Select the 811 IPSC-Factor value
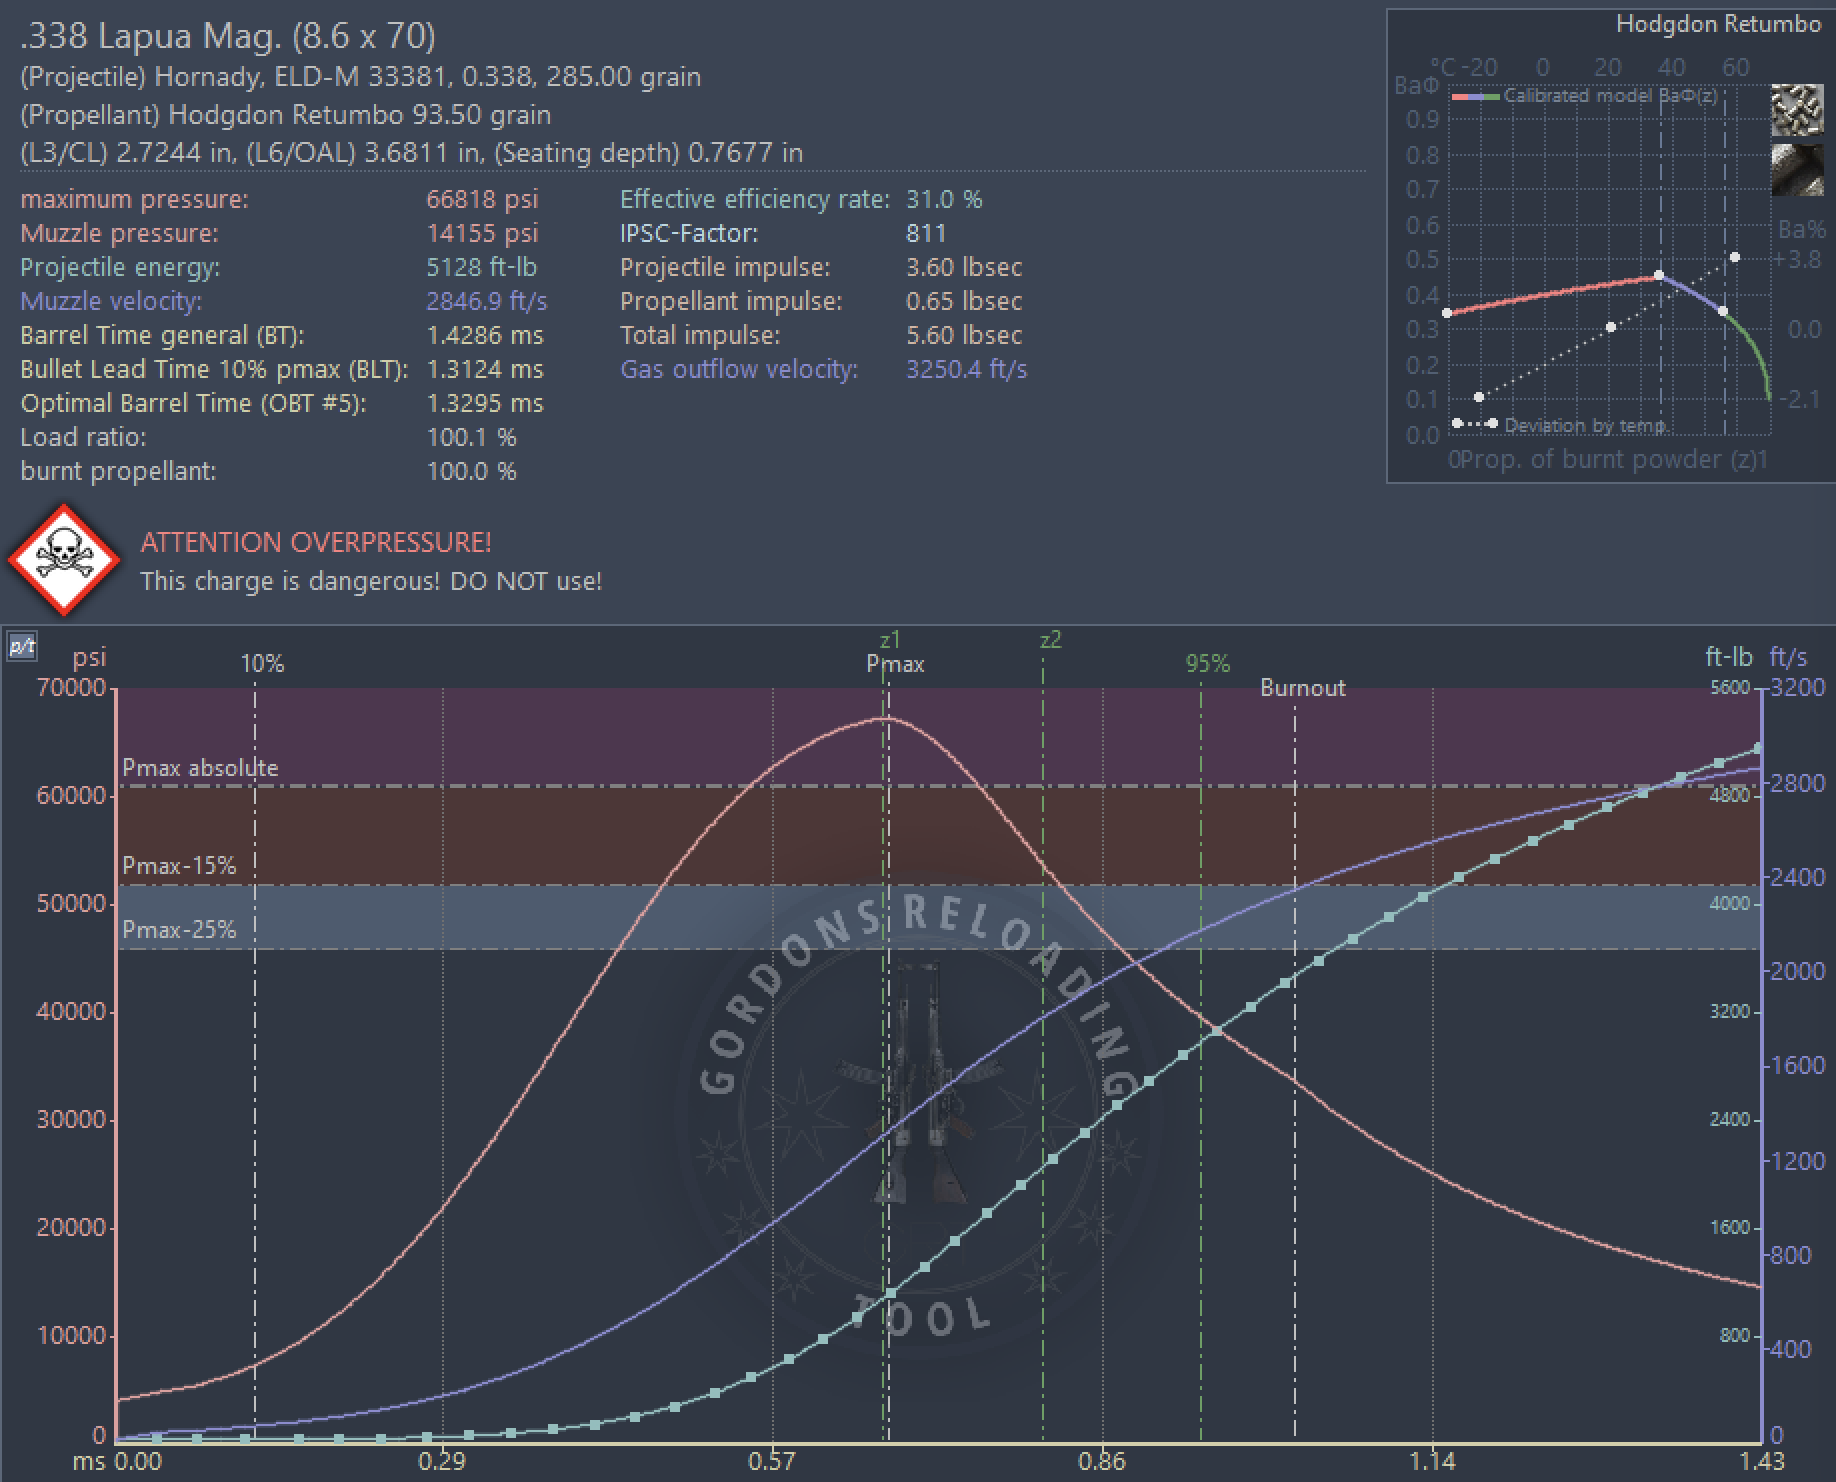The height and width of the screenshot is (1482, 1836). coord(926,233)
